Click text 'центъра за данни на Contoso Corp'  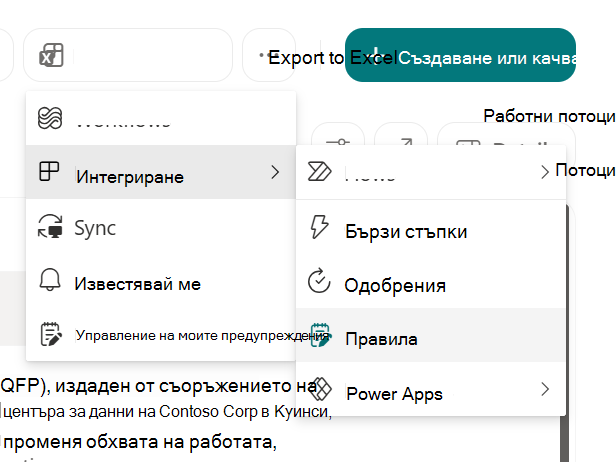pyautogui.click(x=131, y=412)
